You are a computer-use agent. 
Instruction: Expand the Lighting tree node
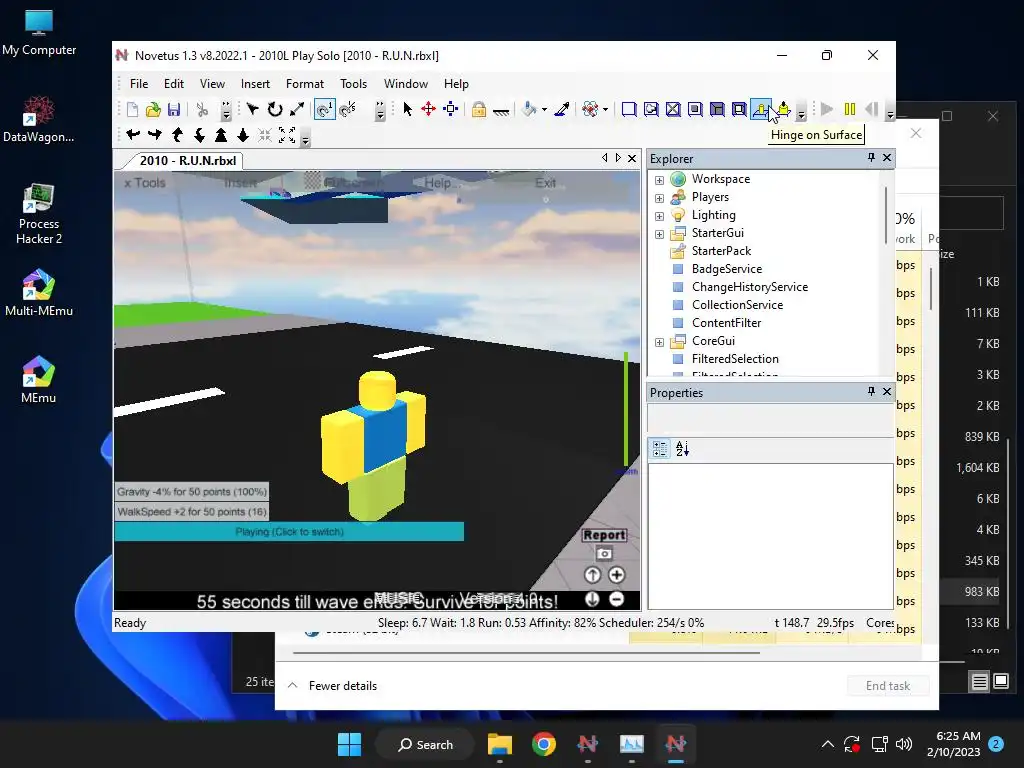coord(660,216)
